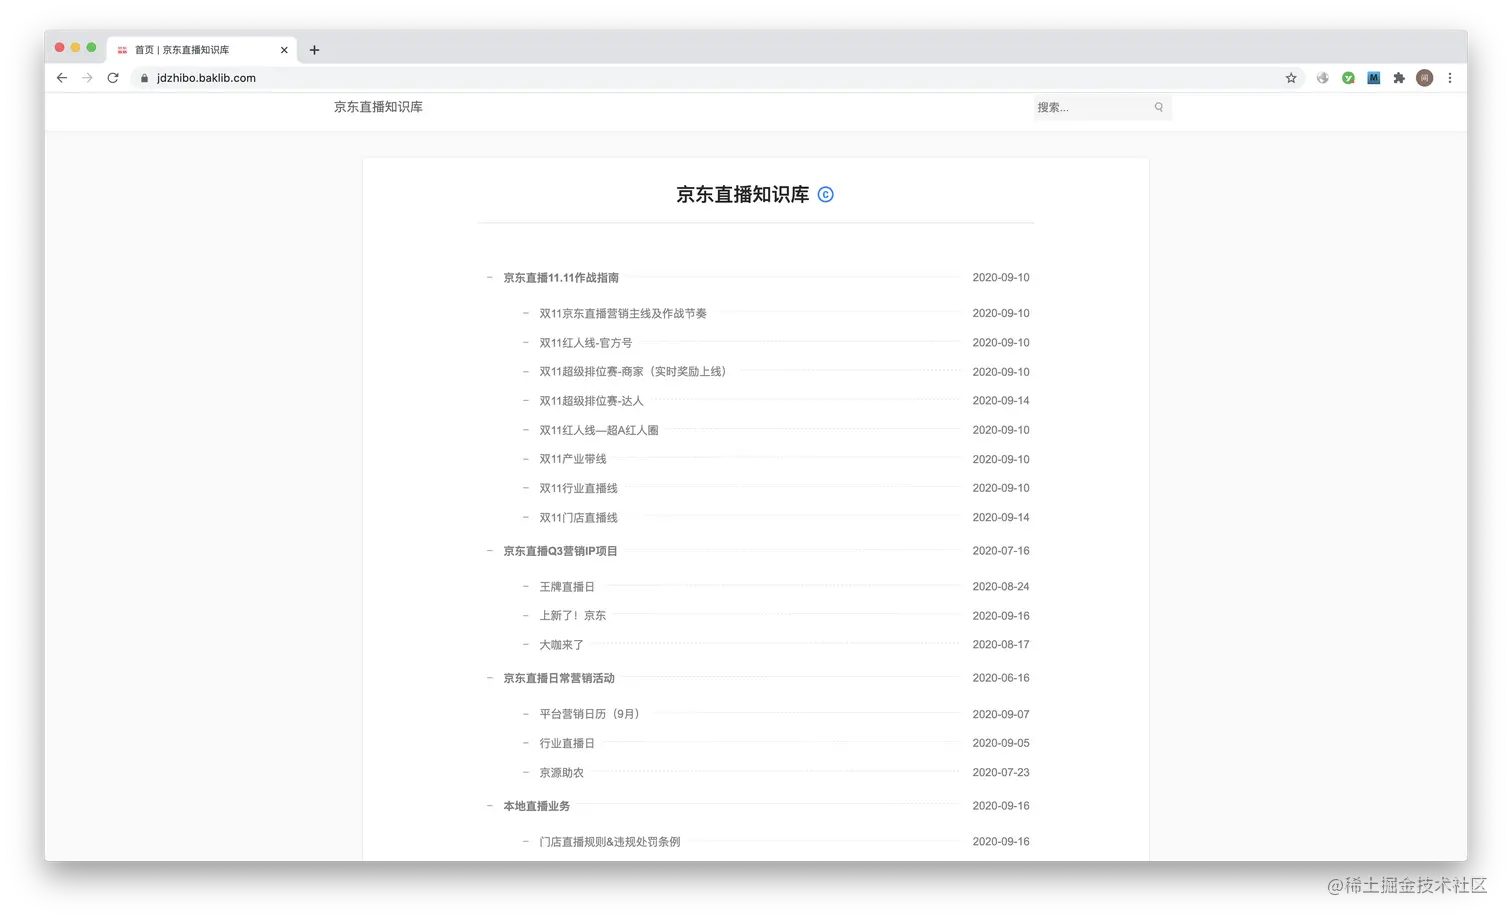
Task: Collapse the 京东直播11.11作战指南 section
Action: pos(490,277)
